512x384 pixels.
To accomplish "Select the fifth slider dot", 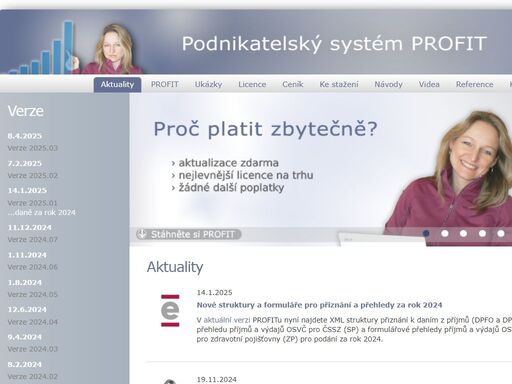I will [501, 234].
